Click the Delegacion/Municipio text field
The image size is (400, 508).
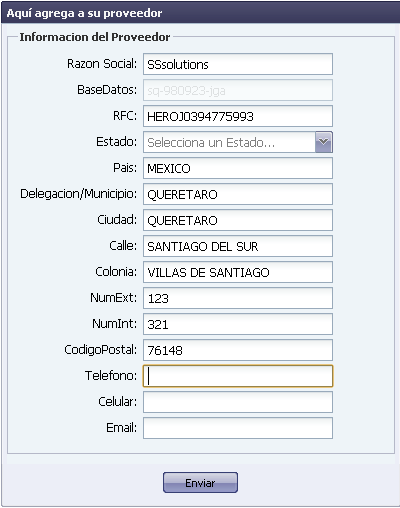click(x=238, y=194)
